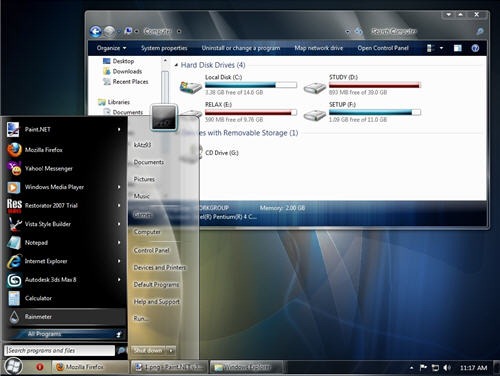500x376 pixels.
Task: Launch Internet Explorer from Start menu
Action: click(x=63, y=261)
